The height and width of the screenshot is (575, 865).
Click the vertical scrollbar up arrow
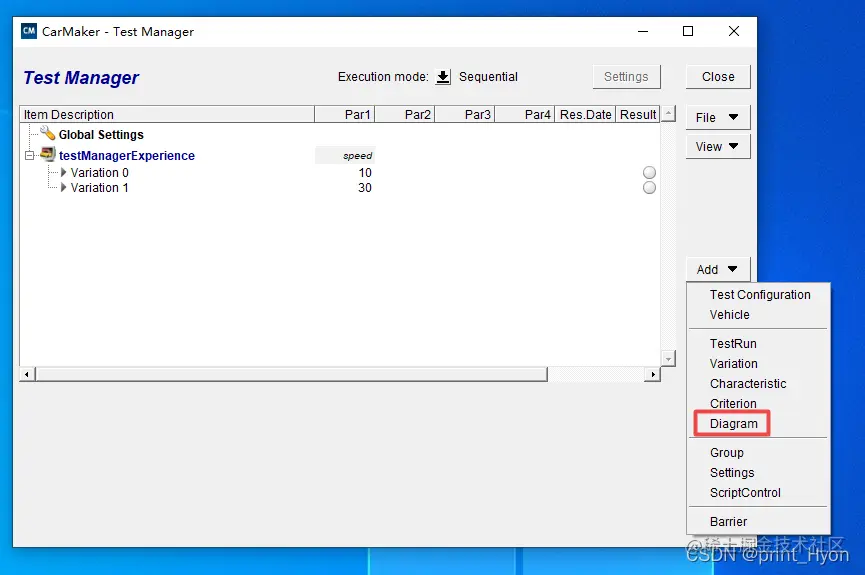(668, 114)
